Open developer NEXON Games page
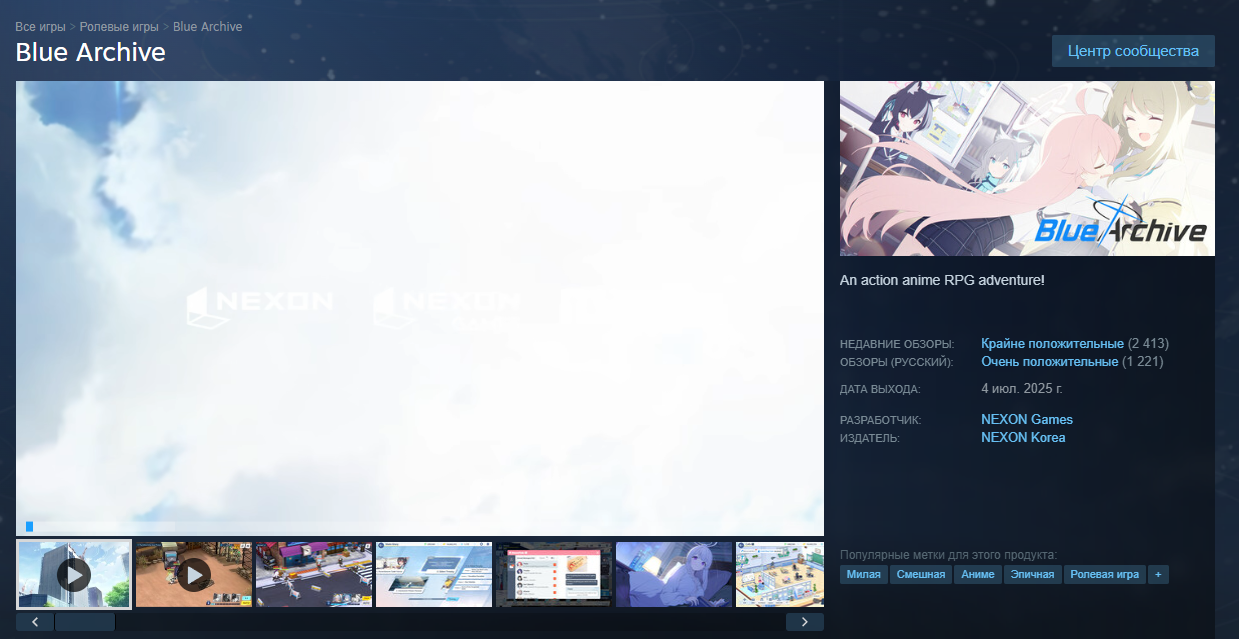The width and height of the screenshot is (1239, 639). 1027,419
